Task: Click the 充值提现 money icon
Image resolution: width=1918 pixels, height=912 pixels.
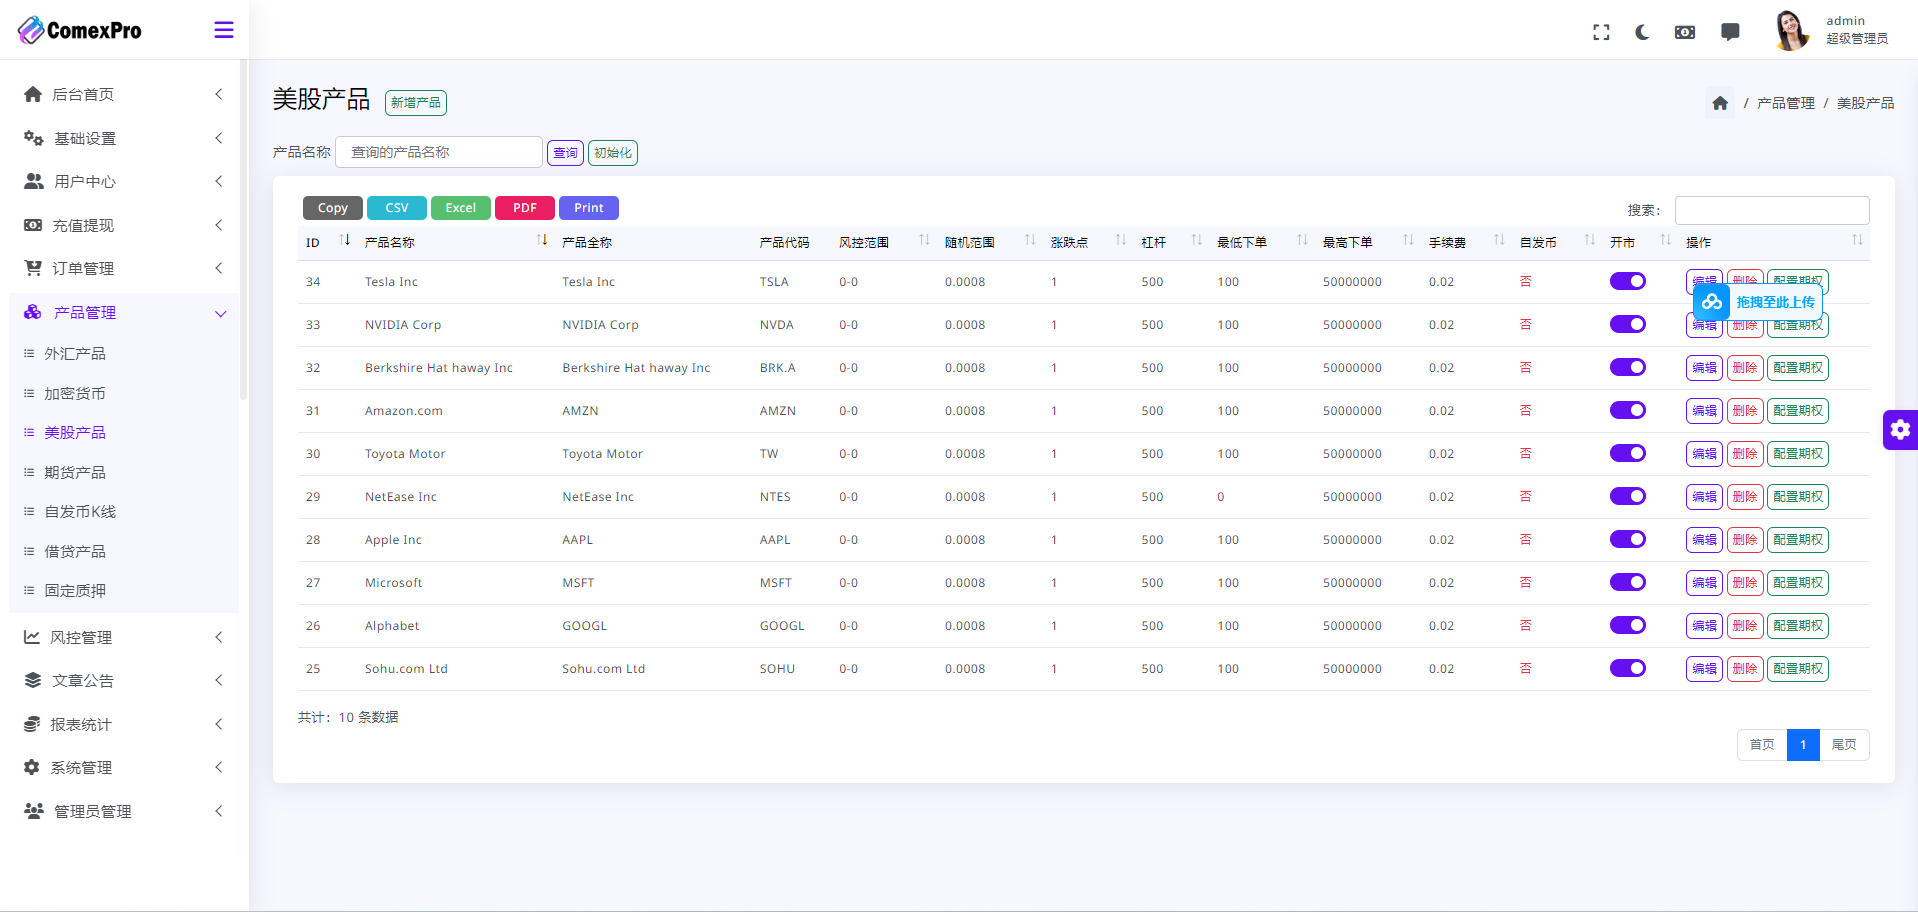Action: pos(33,225)
